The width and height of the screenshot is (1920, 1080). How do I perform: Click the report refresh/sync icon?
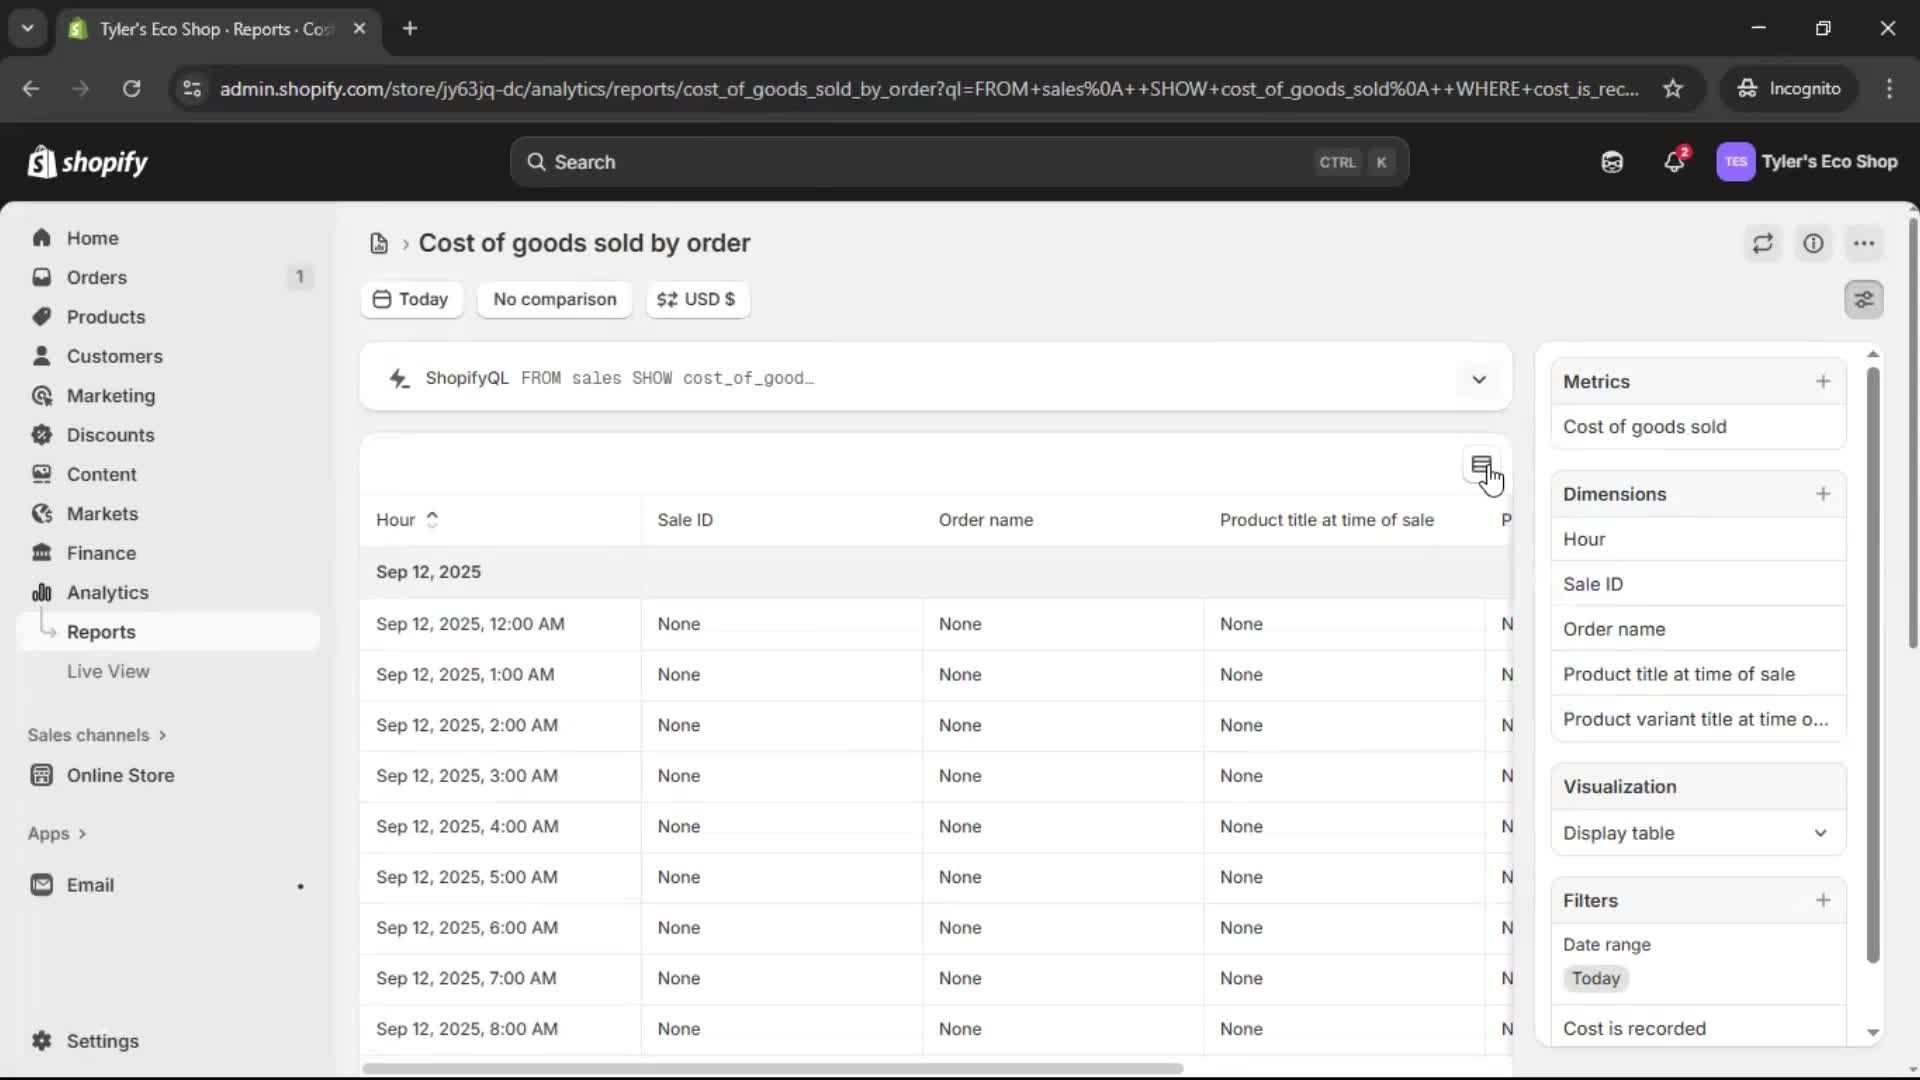pos(1762,243)
